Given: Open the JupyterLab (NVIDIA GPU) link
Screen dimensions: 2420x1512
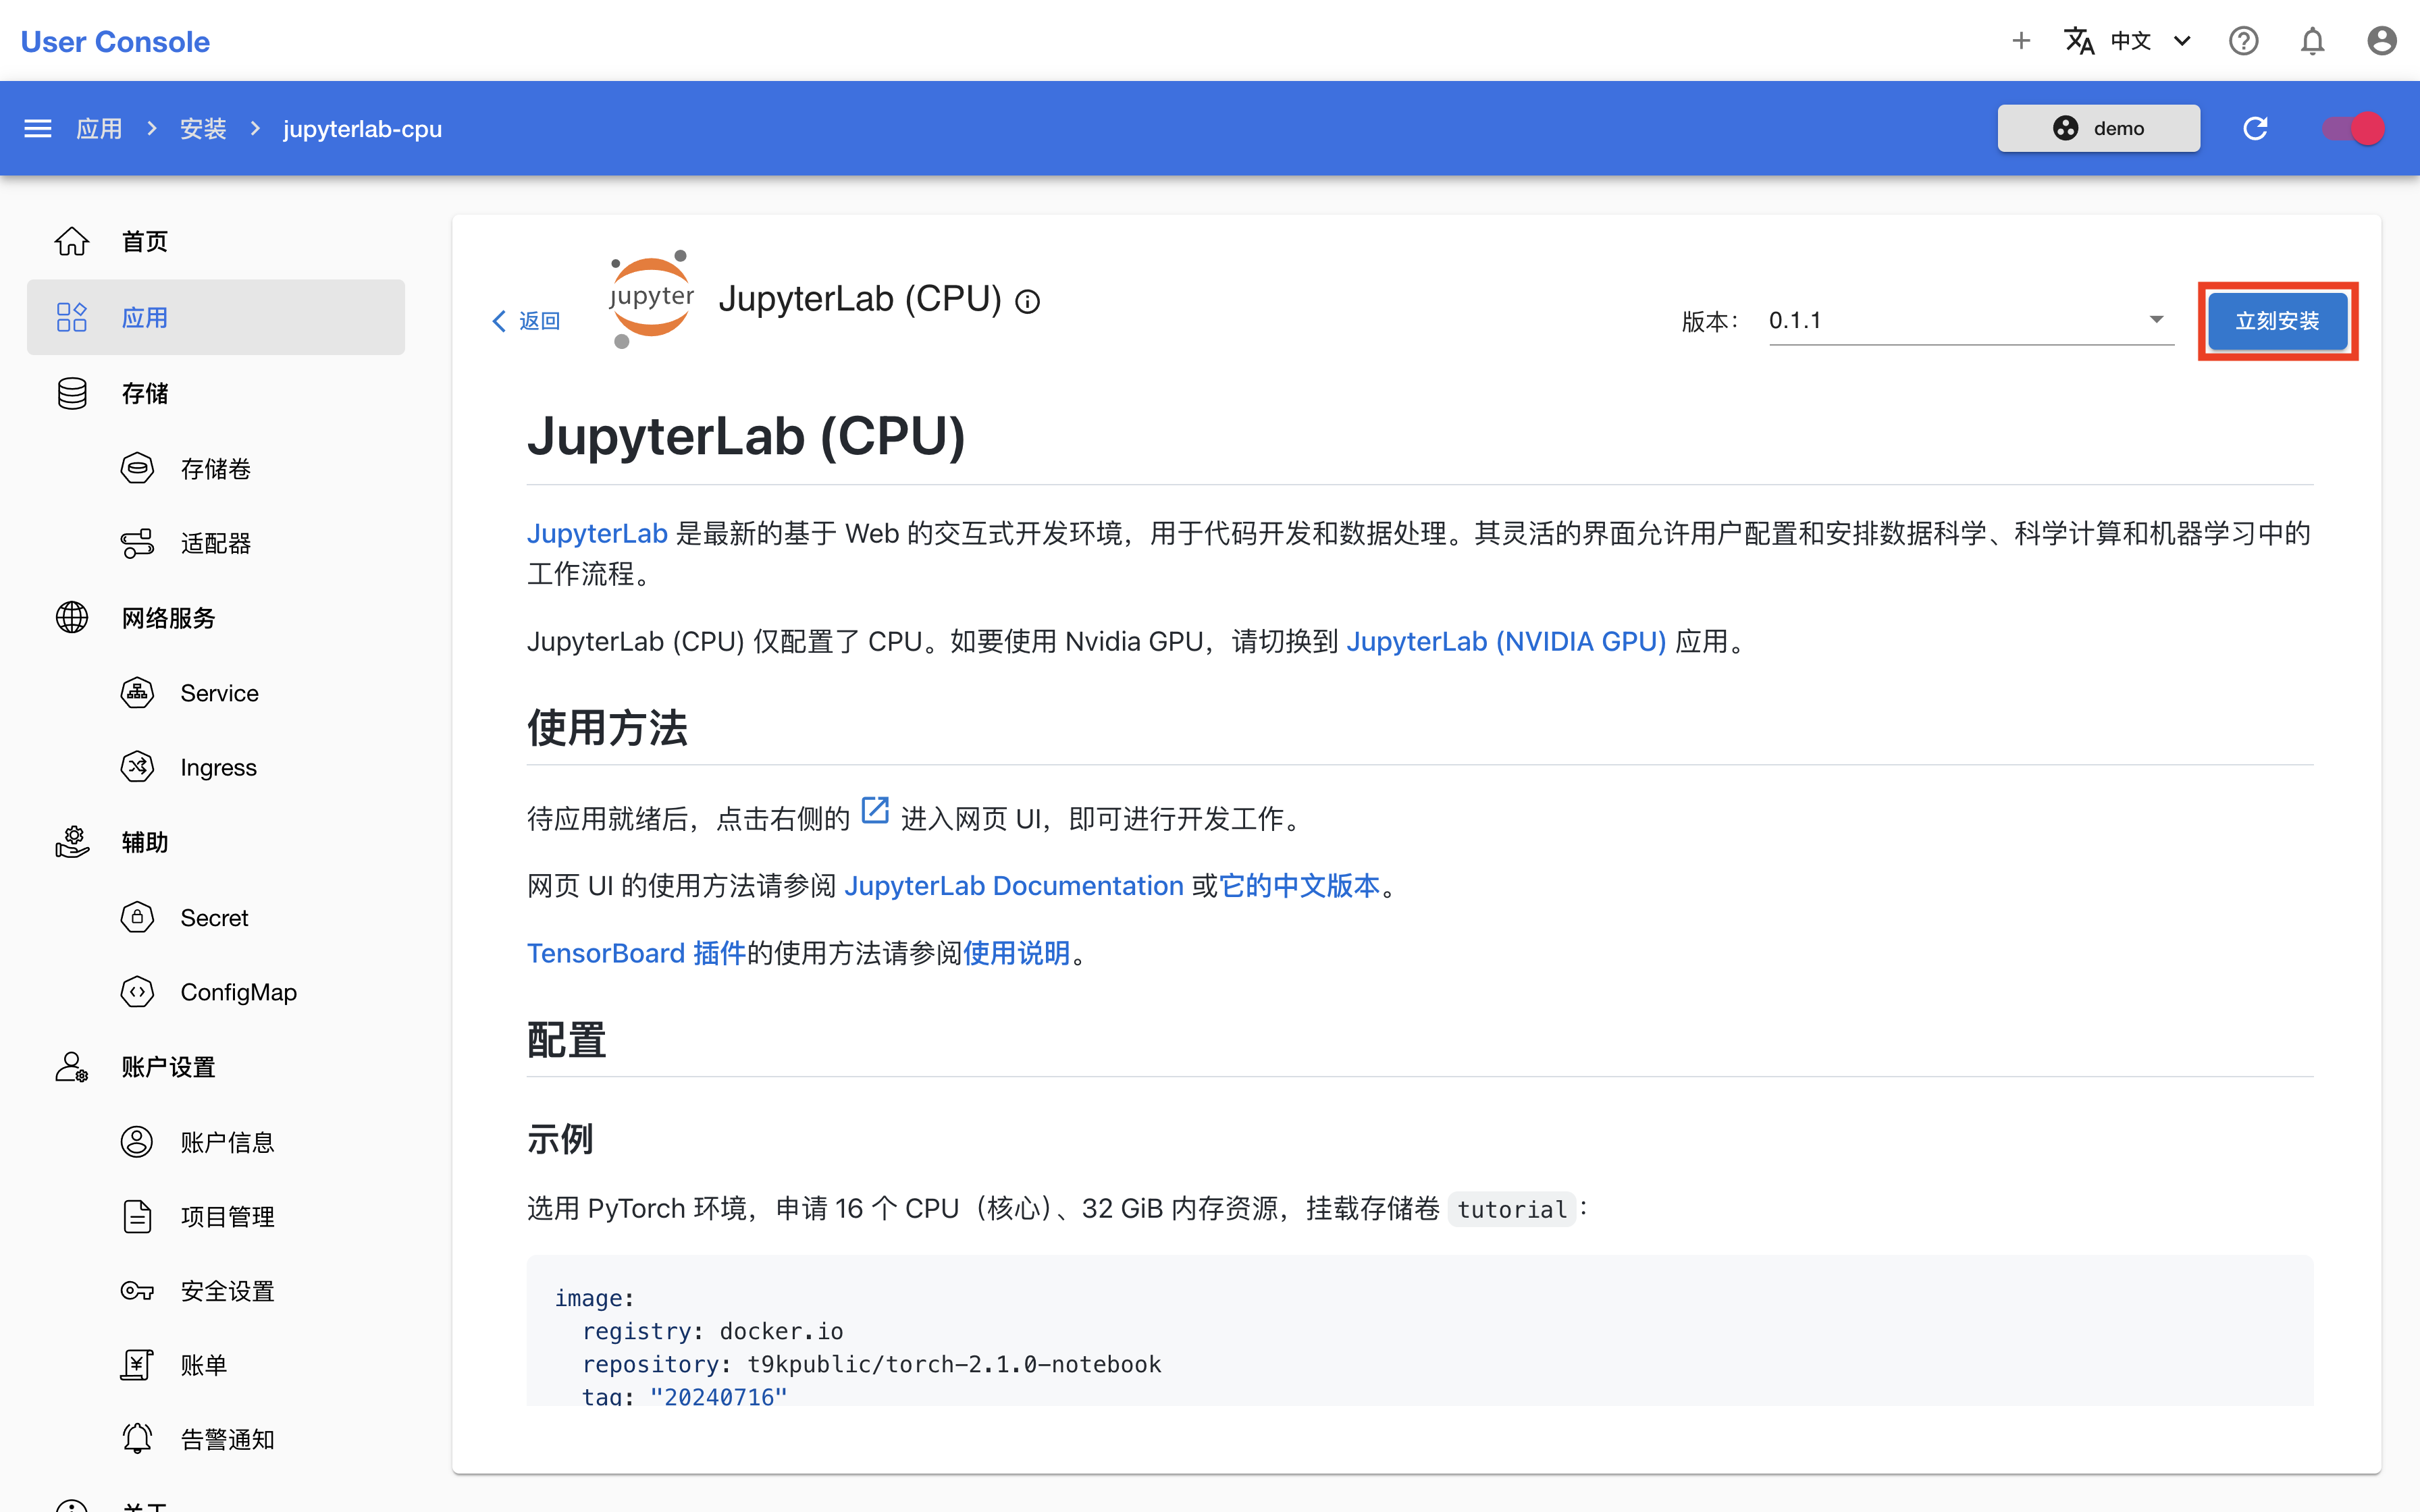Looking at the screenshot, I should tap(1506, 641).
